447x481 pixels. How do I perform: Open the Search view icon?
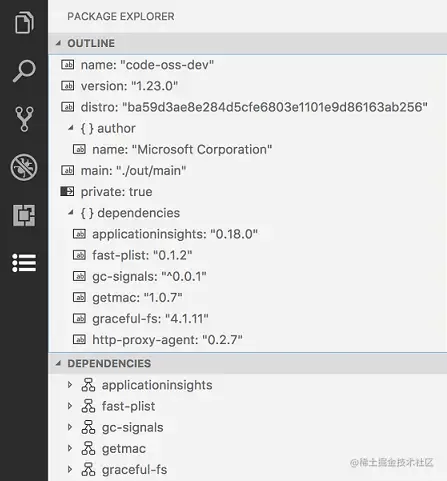(24, 71)
